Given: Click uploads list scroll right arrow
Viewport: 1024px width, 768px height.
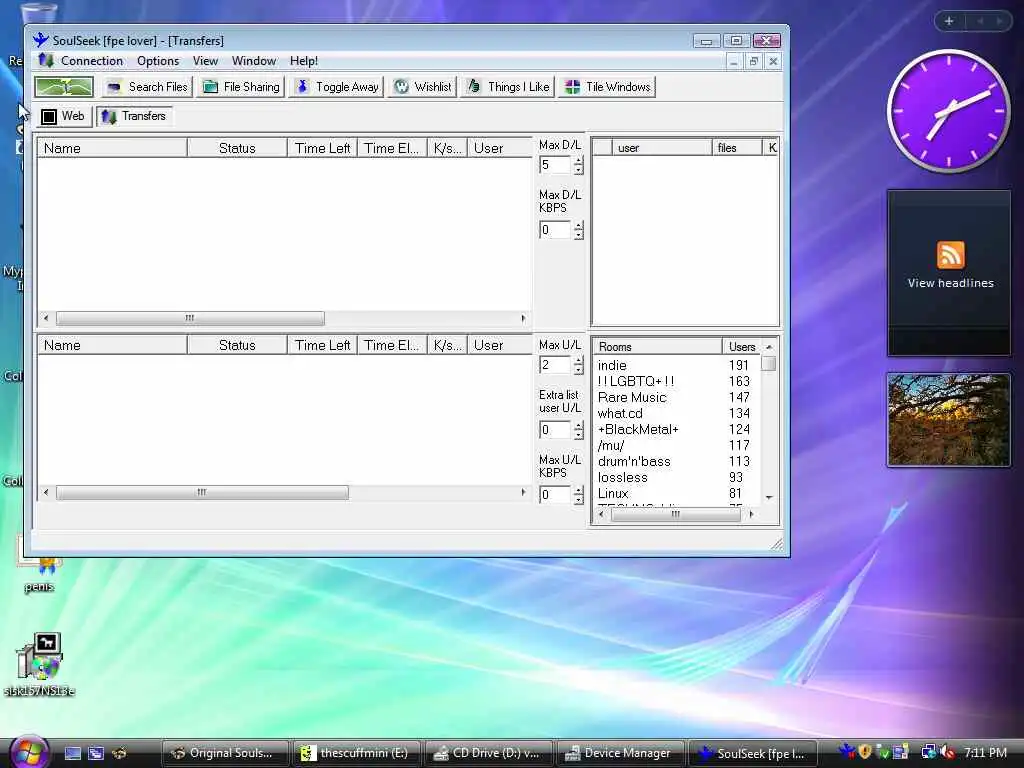Looking at the screenshot, I should click(523, 492).
